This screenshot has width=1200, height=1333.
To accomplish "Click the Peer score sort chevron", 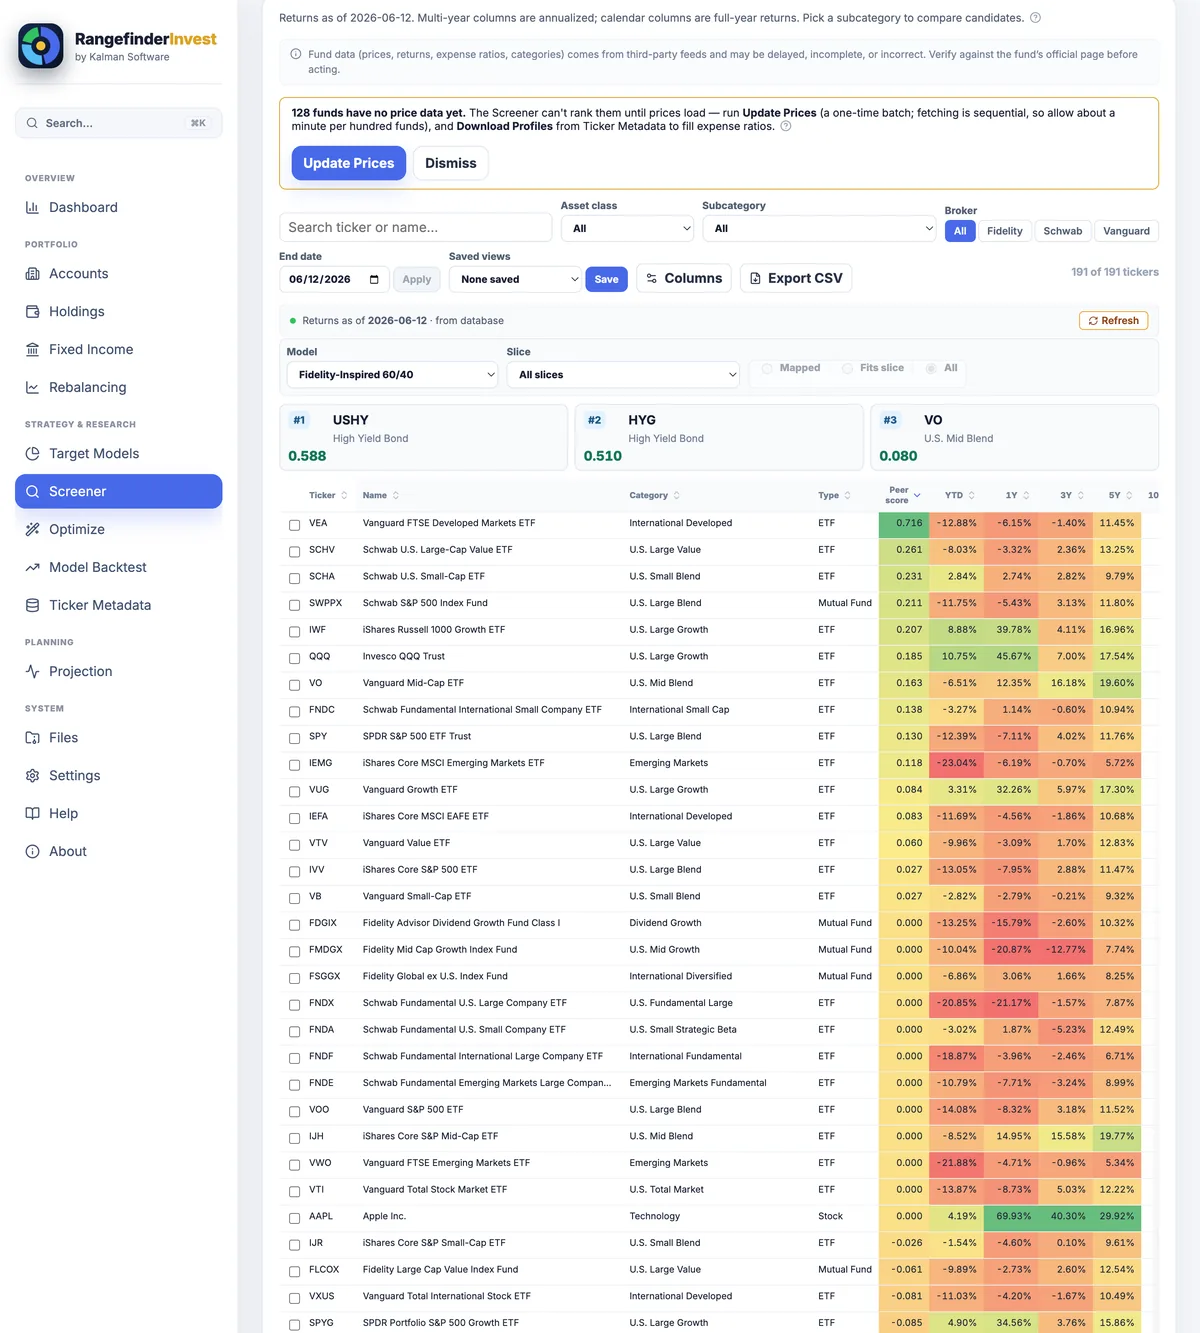I will coord(917,495).
